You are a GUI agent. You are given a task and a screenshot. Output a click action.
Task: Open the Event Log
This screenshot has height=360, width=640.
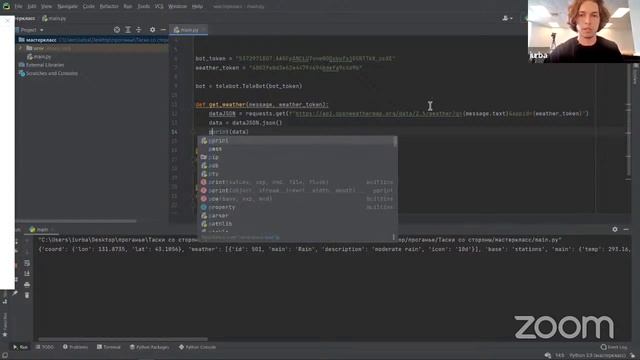click(x=614, y=347)
